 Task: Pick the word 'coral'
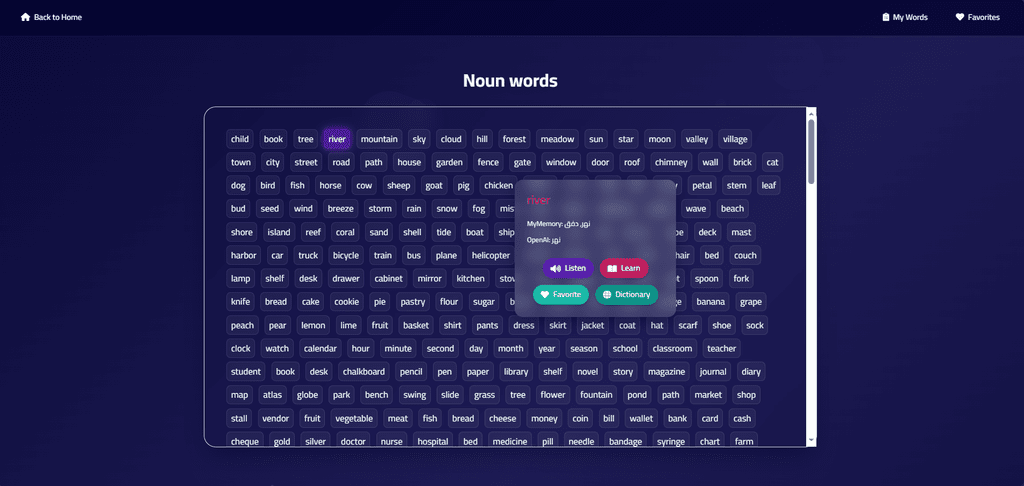click(x=345, y=233)
